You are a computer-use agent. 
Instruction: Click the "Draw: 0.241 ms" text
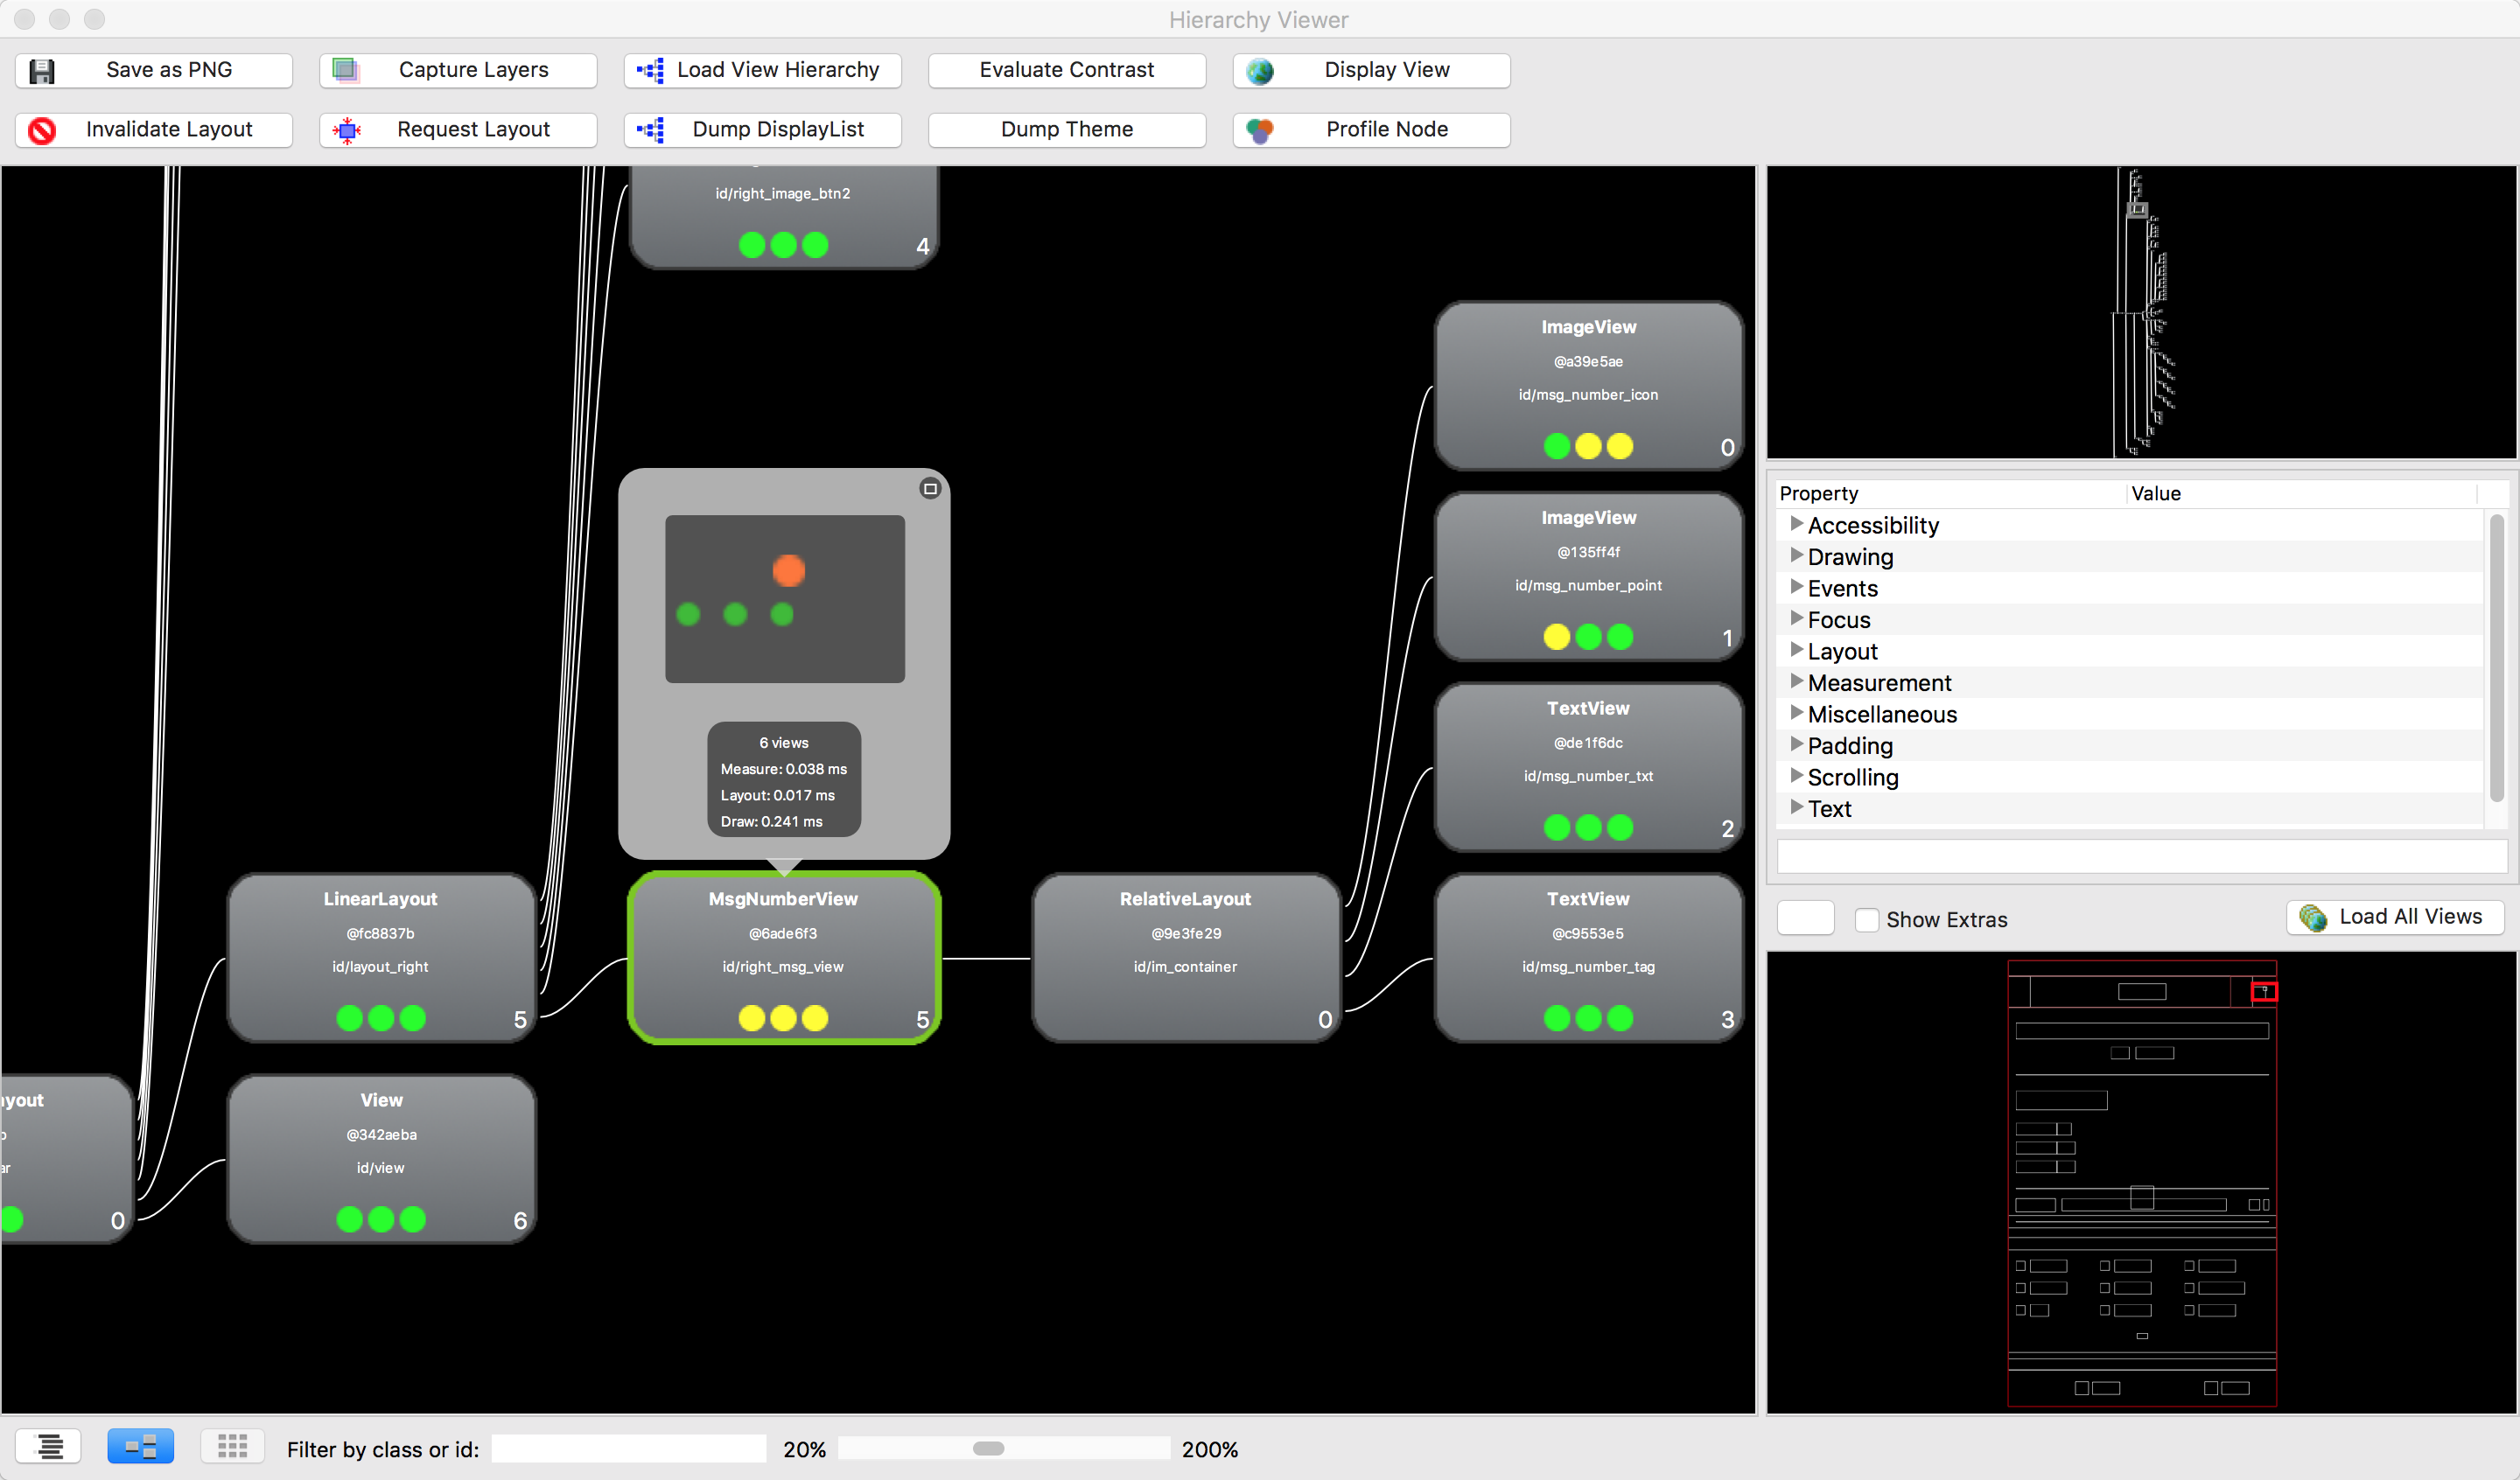(771, 821)
